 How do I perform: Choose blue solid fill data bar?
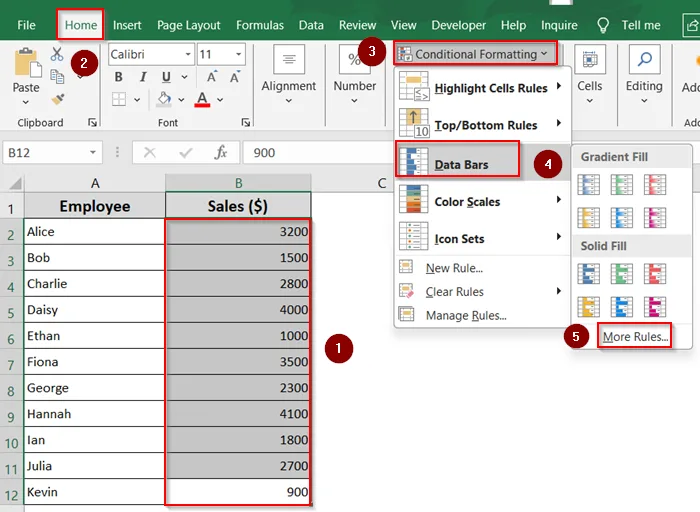pos(588,274)
